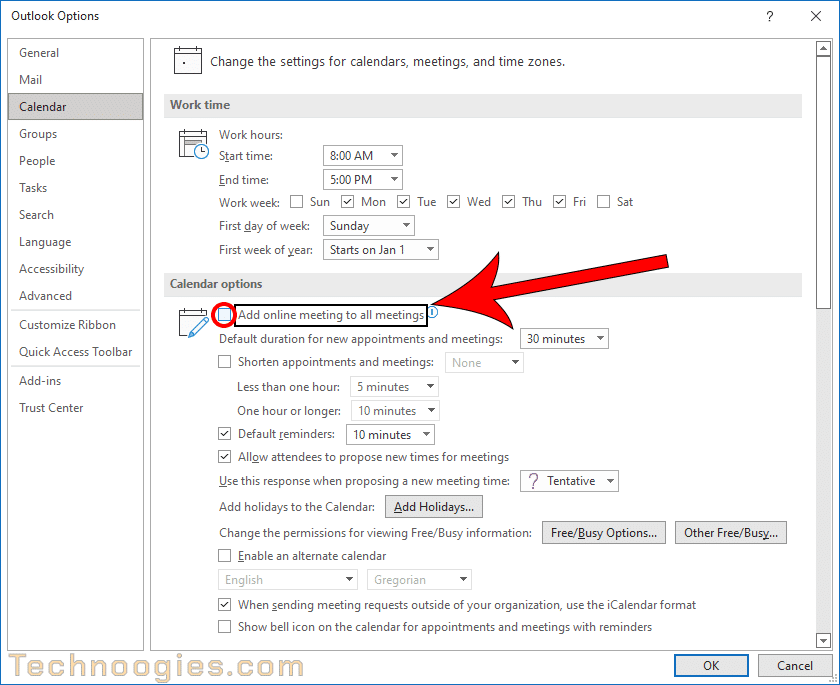Open the default duration 30 minutes dropdown
The image size is (840, 685).
click(x=564, y=339)
